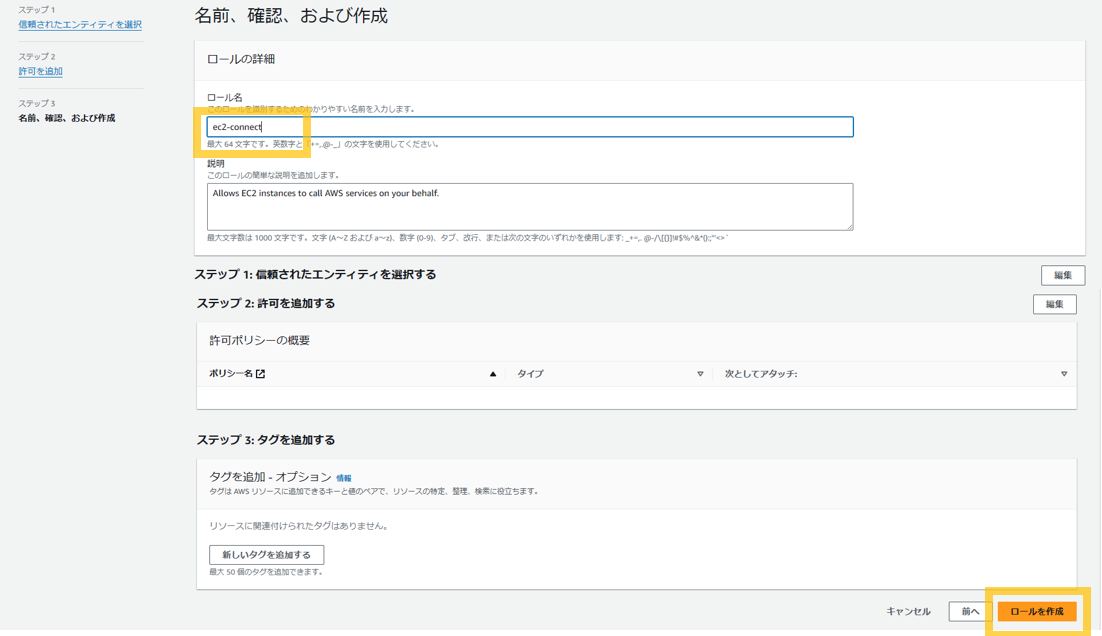Click the external link icon beside ポリシー名

tap(261, 374)
